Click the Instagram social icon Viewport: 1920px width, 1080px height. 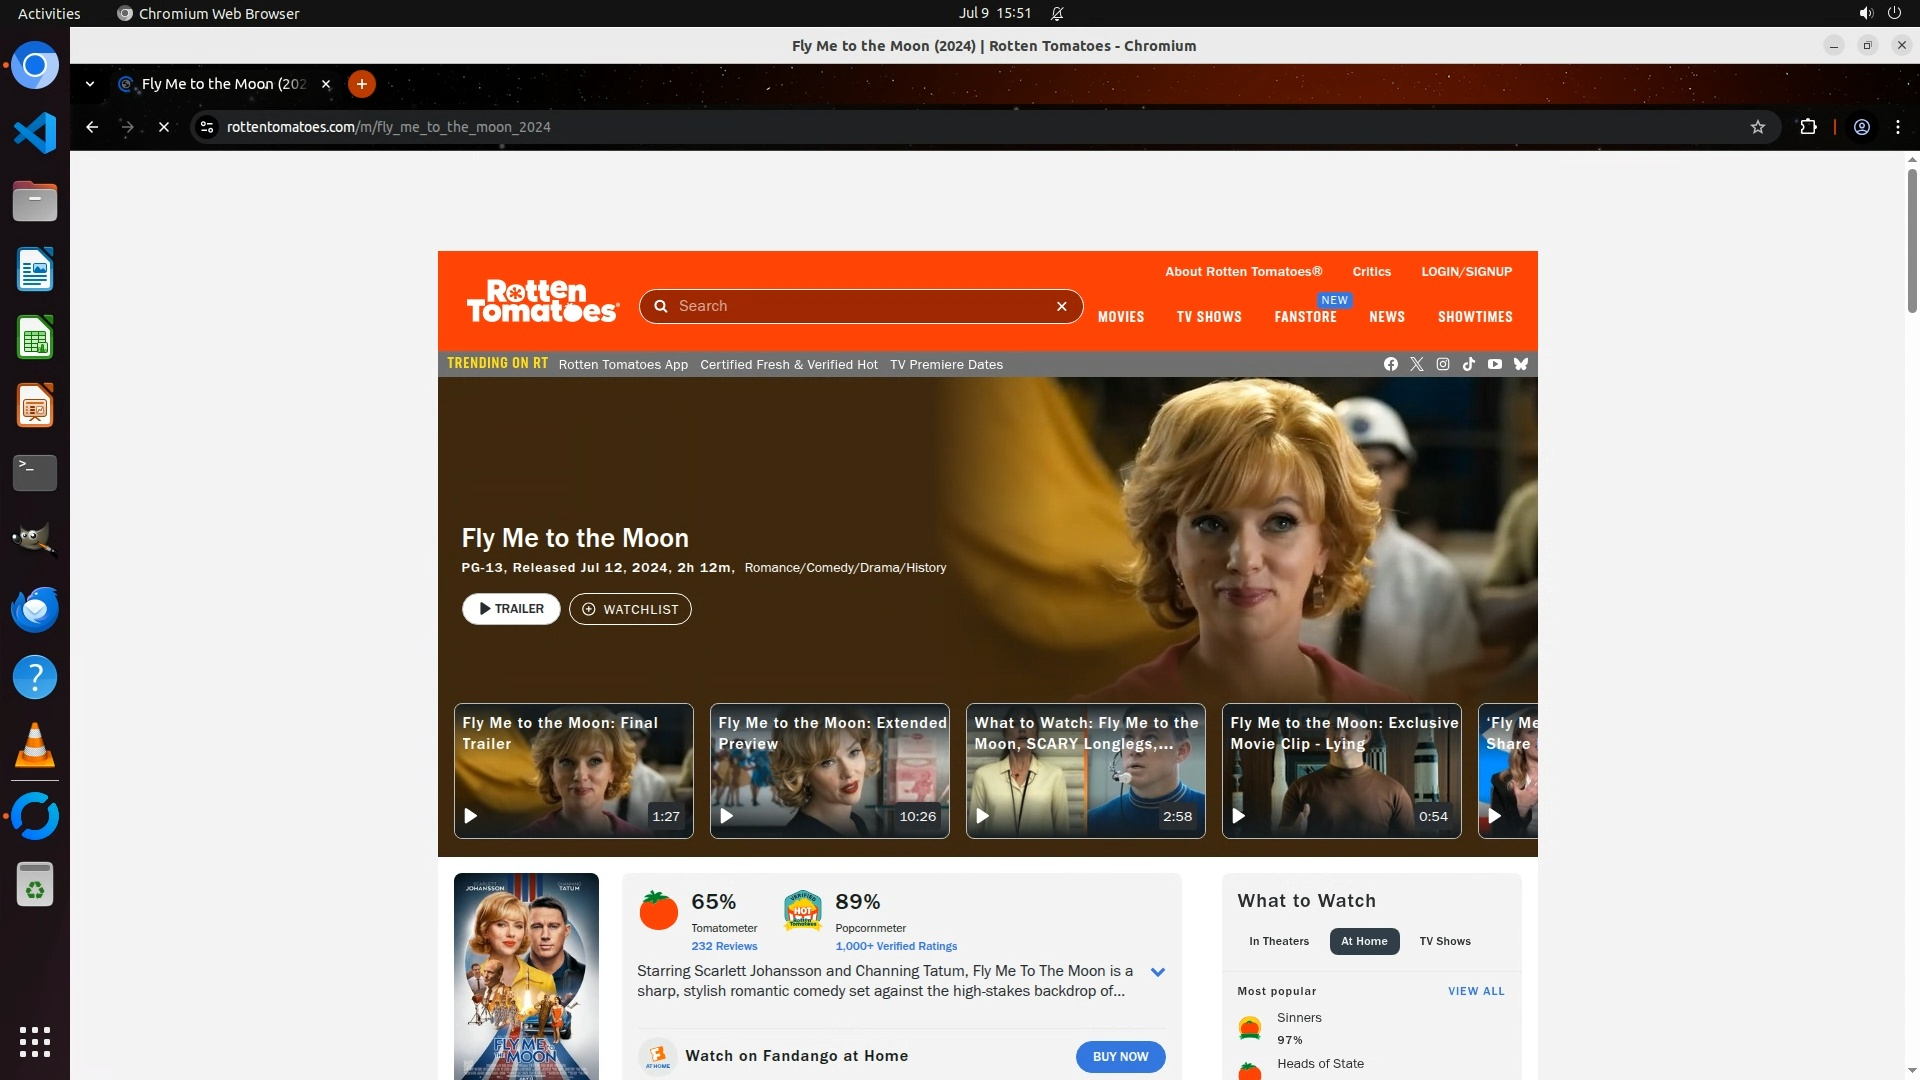tap(1442, 364)
